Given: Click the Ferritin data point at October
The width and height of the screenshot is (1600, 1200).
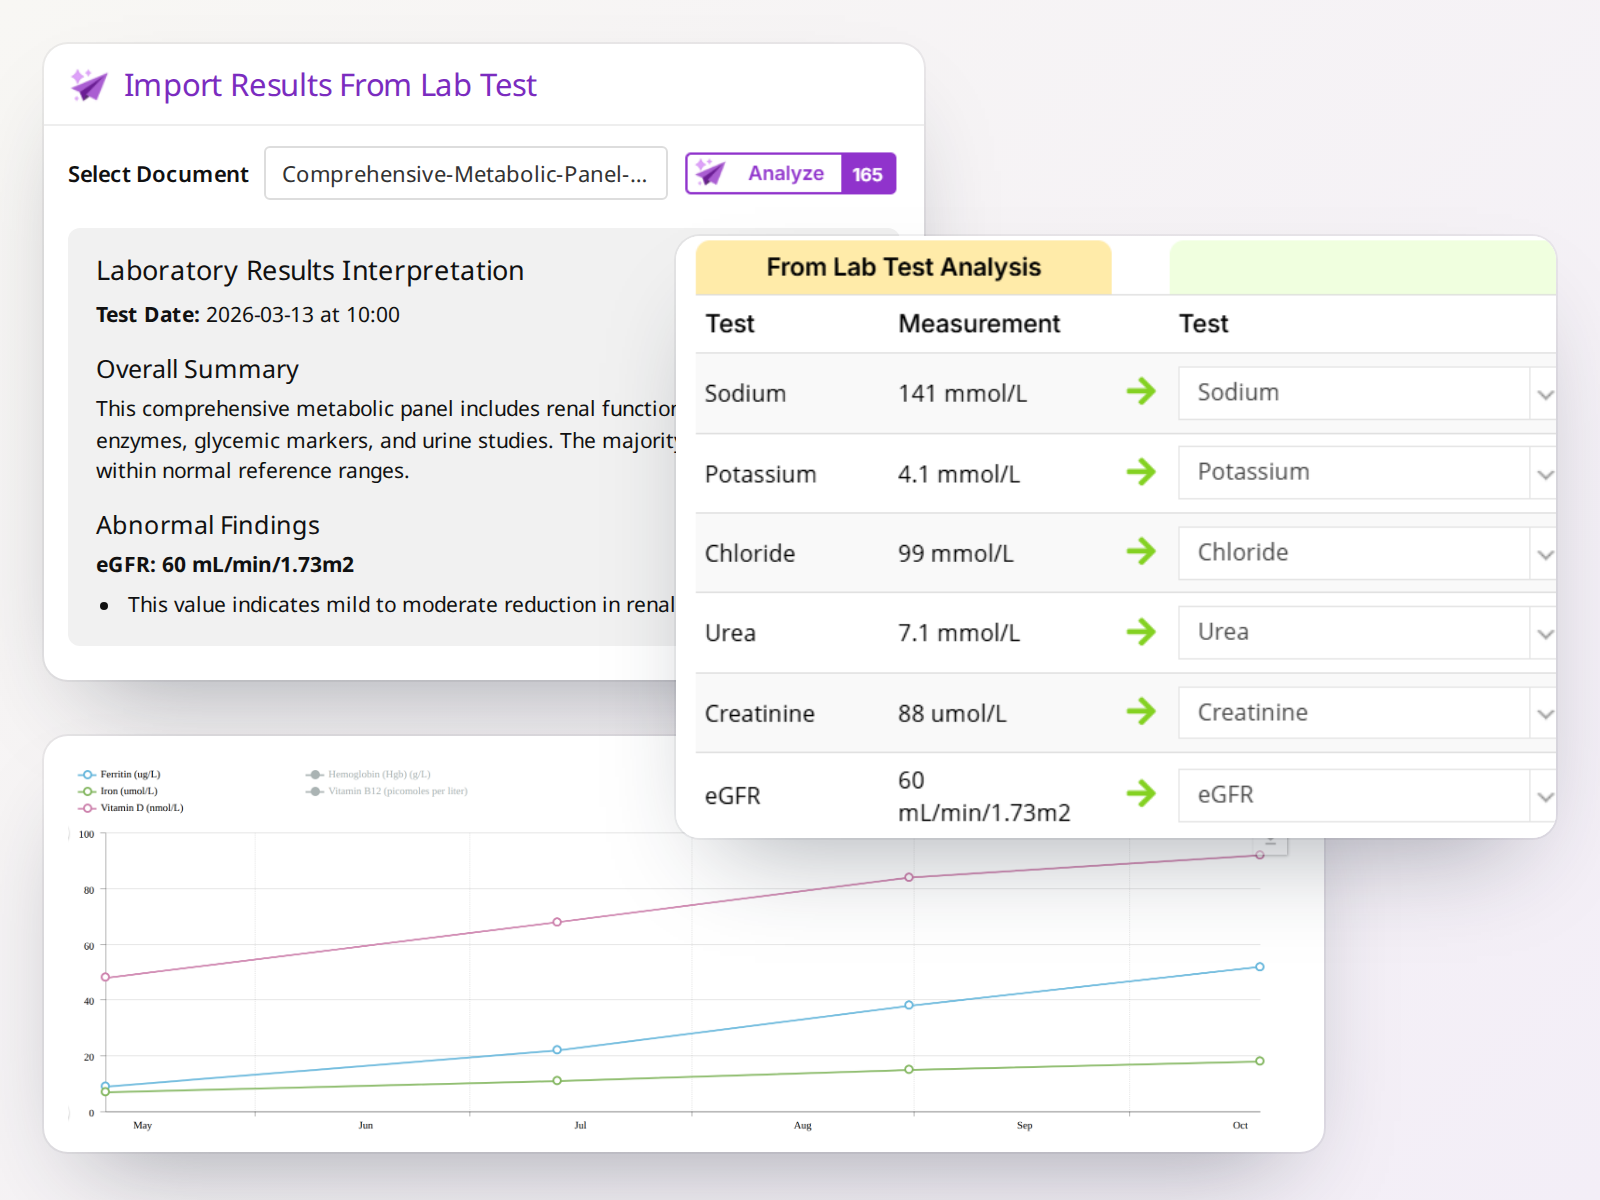Looking at the screenshot, I should coord(1260,967).
